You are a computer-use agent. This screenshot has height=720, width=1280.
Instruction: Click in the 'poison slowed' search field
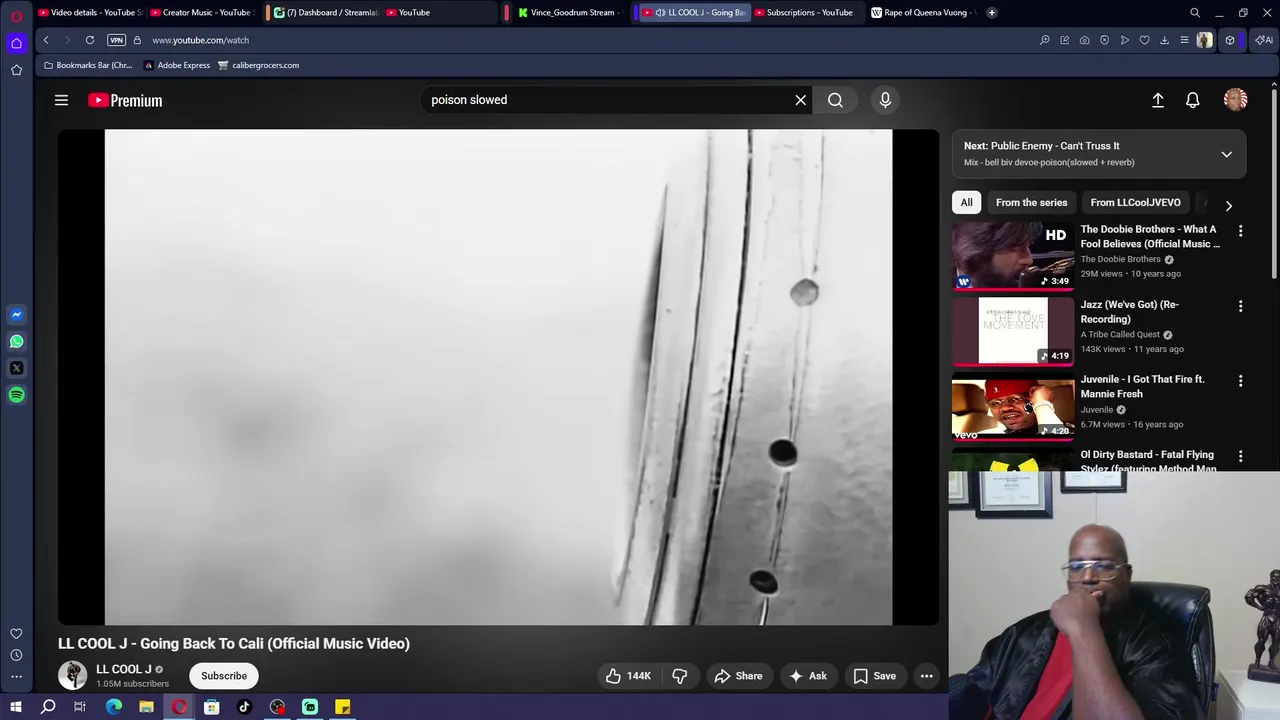pyautogui.click(x=605, y=100)
